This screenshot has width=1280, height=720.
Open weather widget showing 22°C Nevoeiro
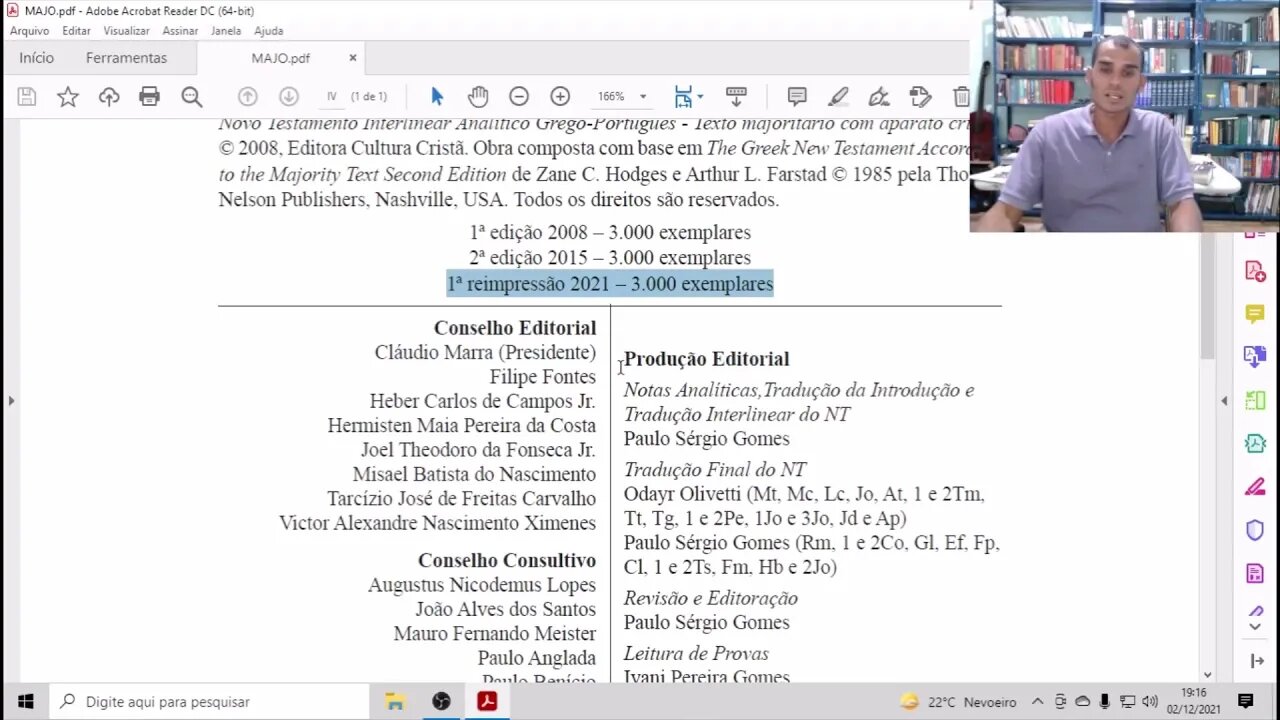point(958,702)
